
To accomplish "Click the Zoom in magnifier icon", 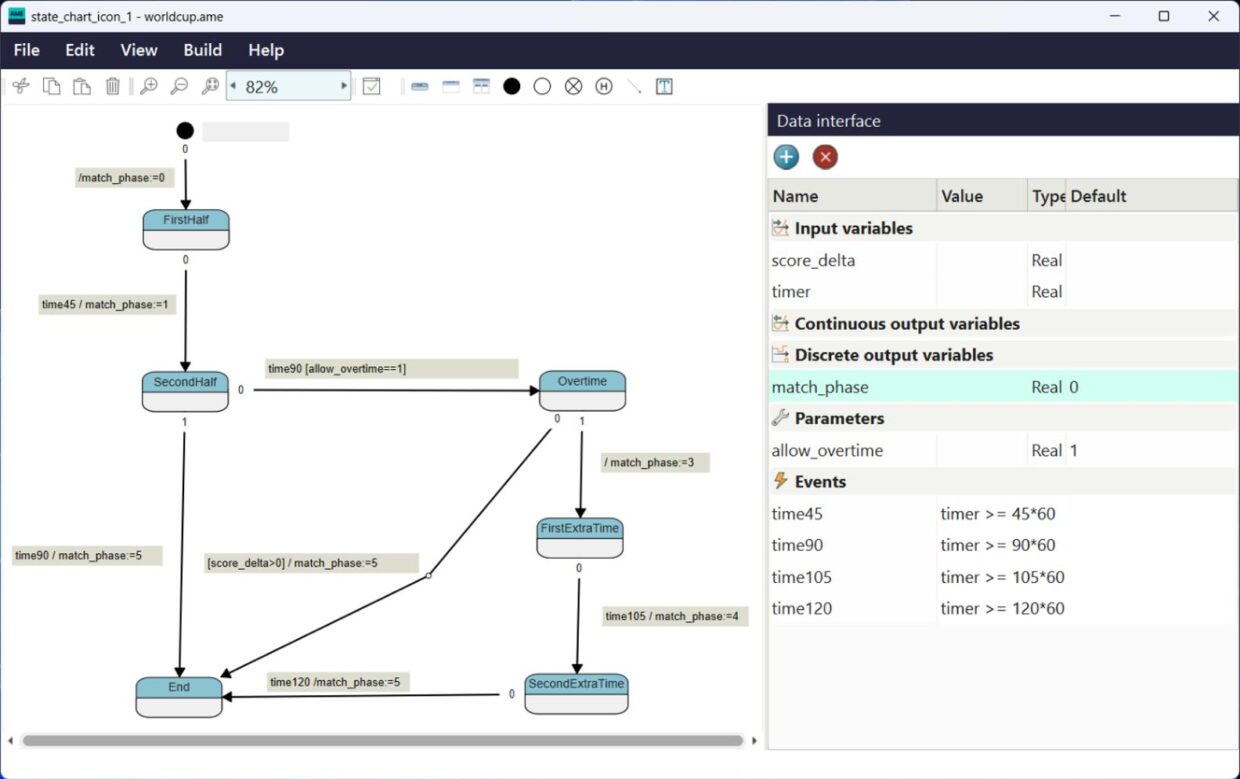I will [x=149, y=87].
